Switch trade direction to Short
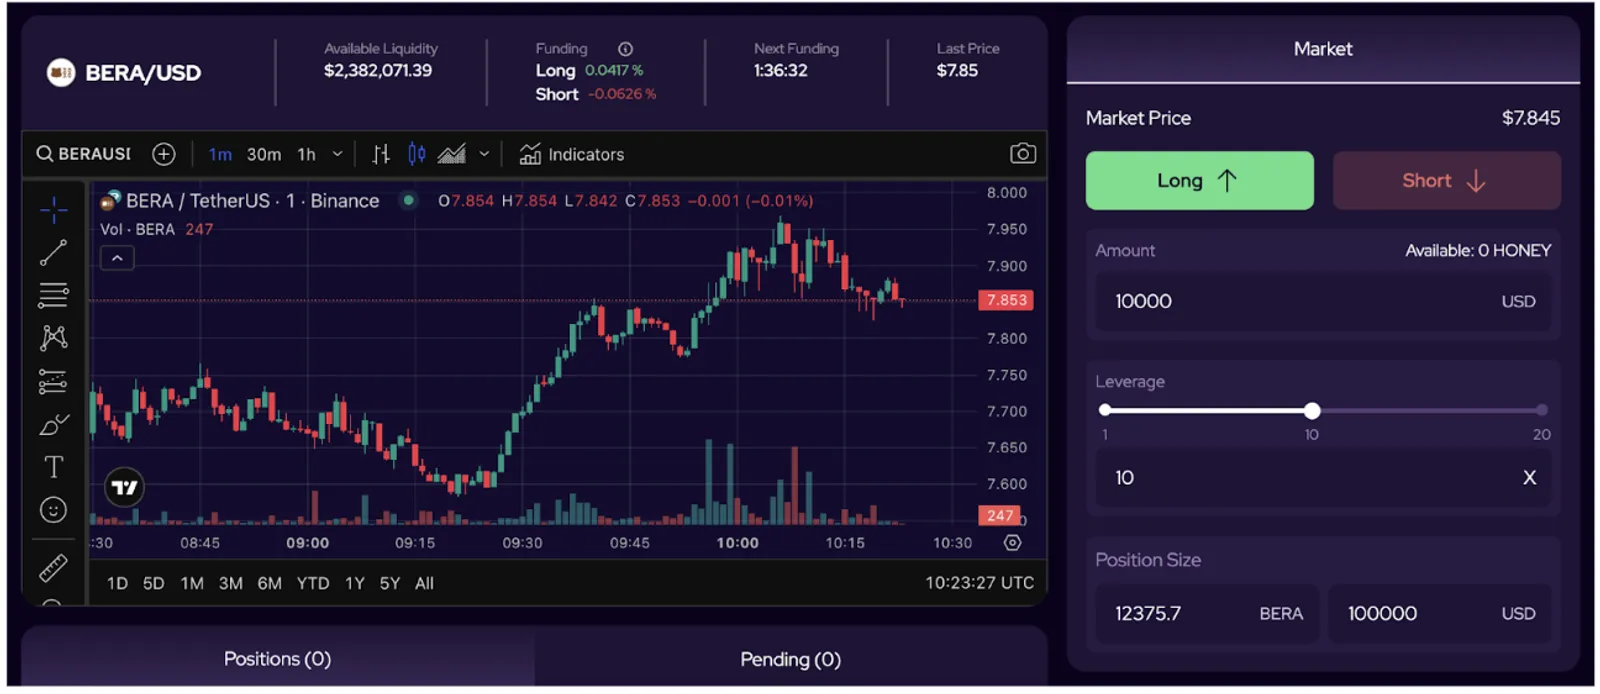 click(1446, 180)
